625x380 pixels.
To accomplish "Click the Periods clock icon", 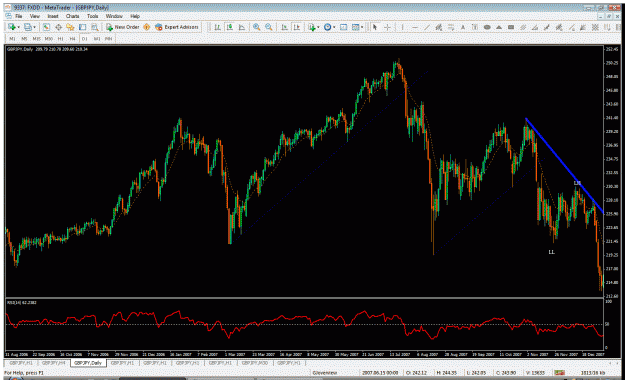I will pos(327,27).
